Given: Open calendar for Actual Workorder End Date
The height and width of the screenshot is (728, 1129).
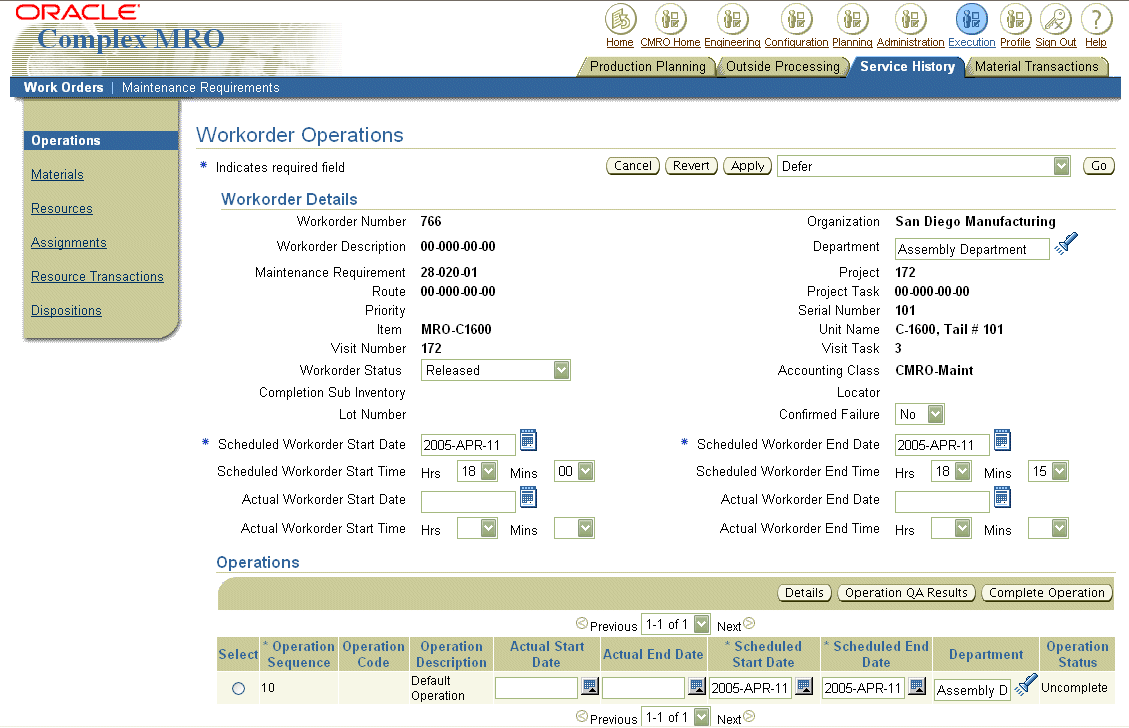Looking at the screenshot, I should coord(1002,497).
